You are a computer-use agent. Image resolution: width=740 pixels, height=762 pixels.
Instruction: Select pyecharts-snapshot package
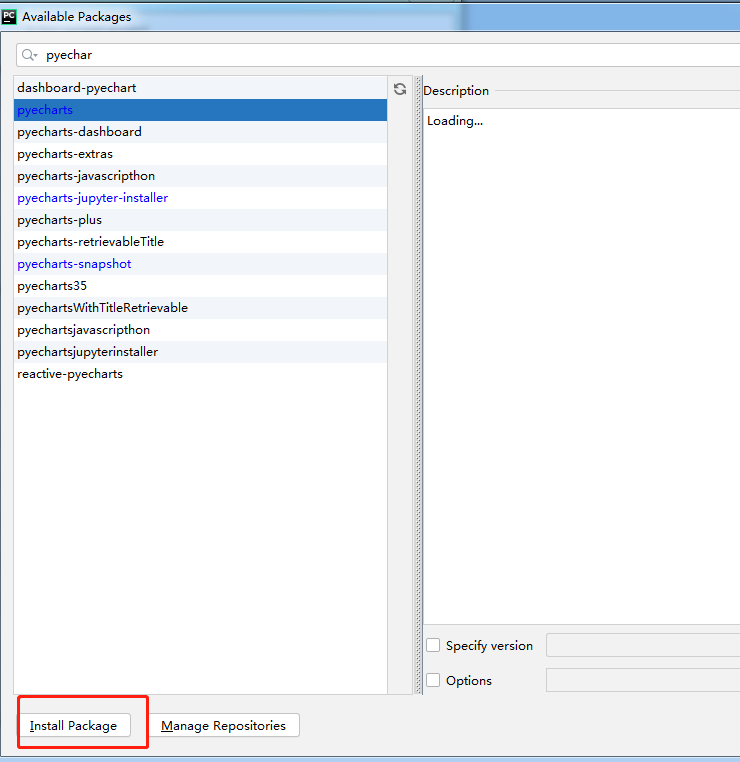pos(74,264)
